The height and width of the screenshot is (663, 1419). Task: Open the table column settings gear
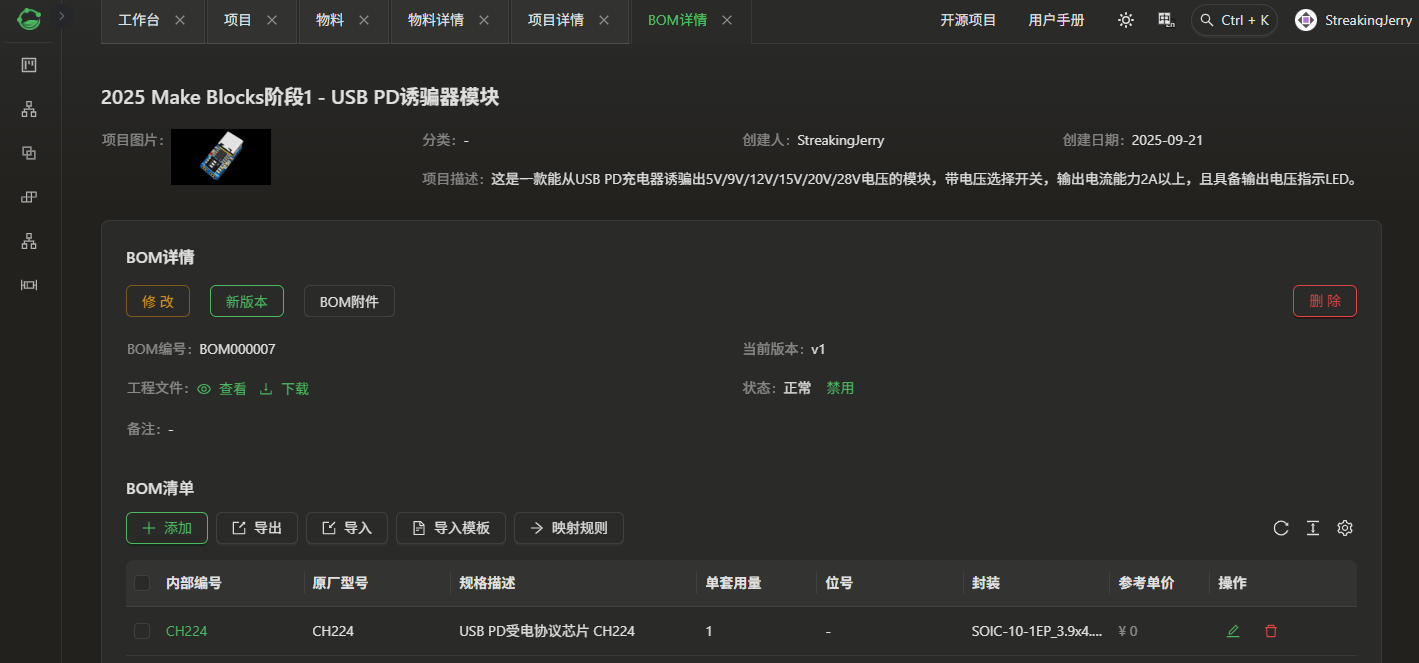1345,528
